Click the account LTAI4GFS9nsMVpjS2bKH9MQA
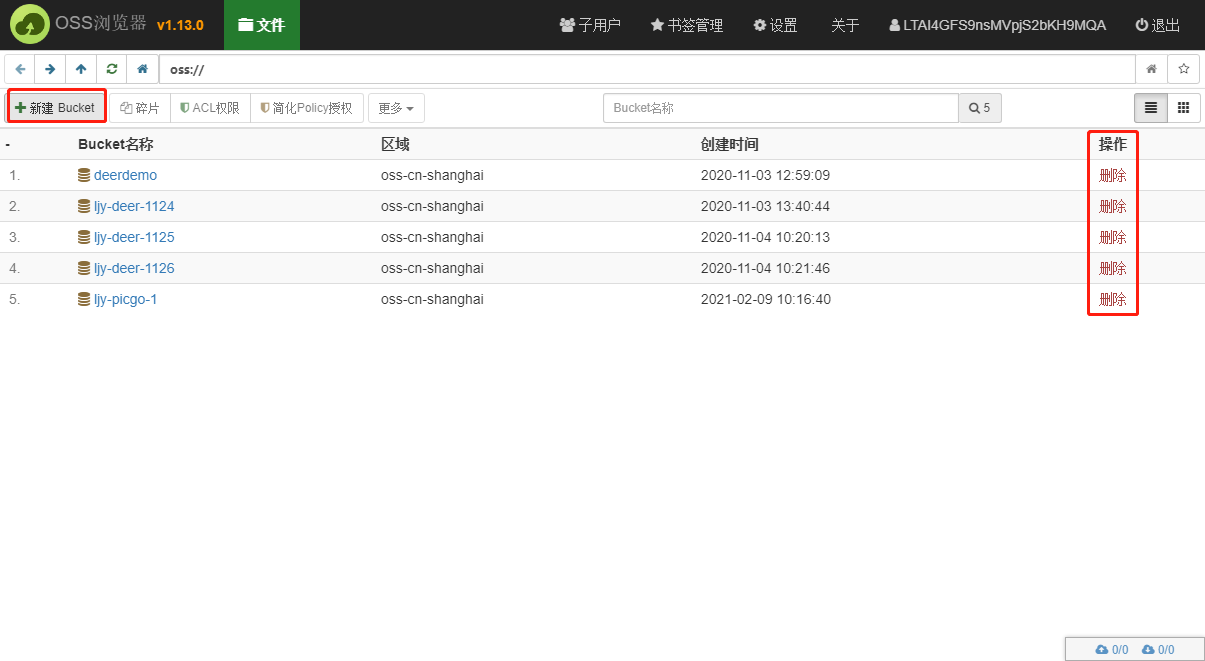This screenshot has width=1205, height=661. click(x=997, y=25)
